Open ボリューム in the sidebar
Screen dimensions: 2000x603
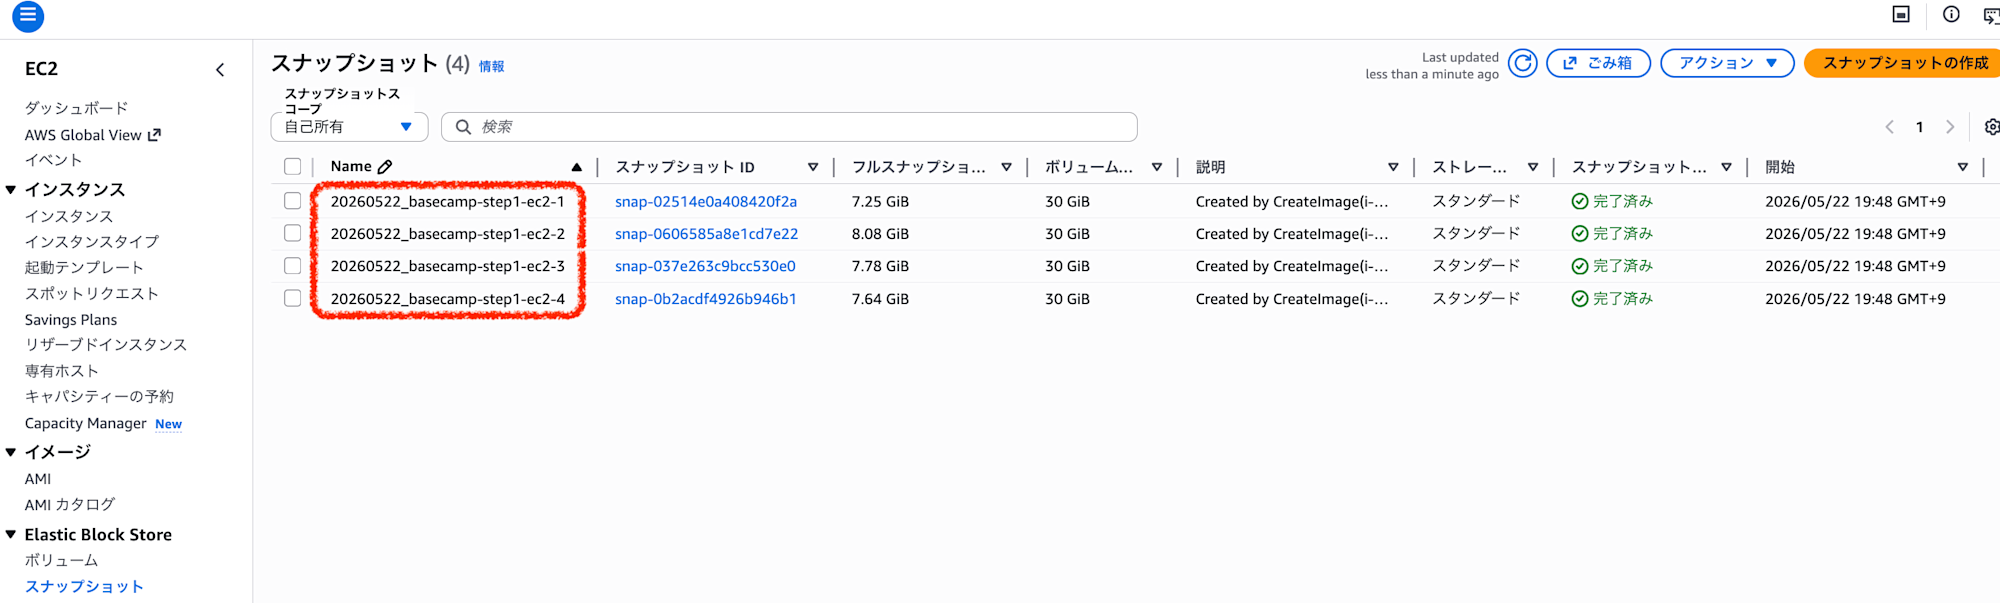click(x=61, y=561)
